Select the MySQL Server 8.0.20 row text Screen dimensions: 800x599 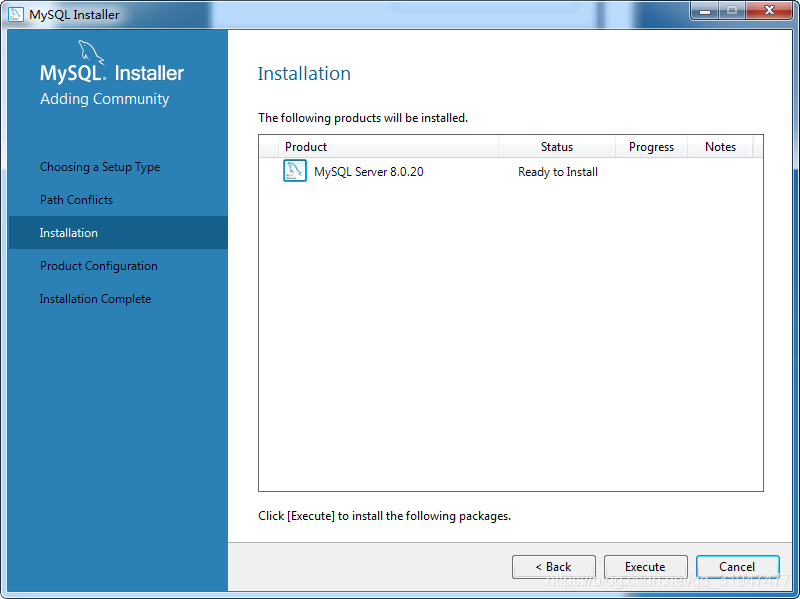pyautogui.click(x=369, y=172)
